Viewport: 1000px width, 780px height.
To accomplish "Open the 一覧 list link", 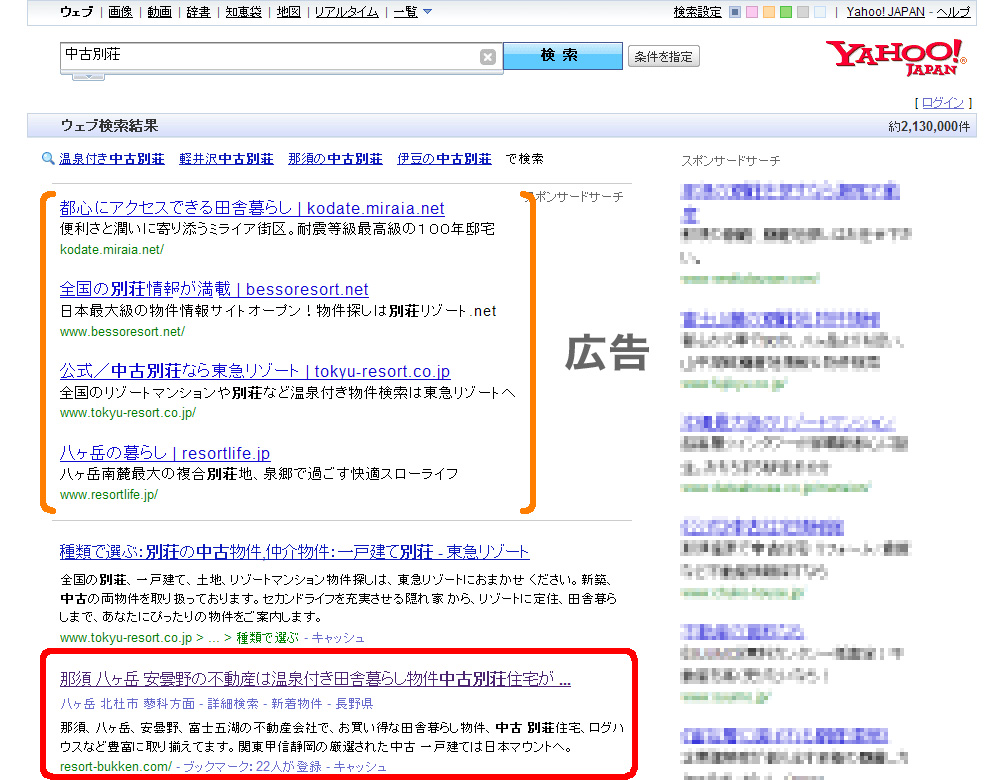I will 406,11.
